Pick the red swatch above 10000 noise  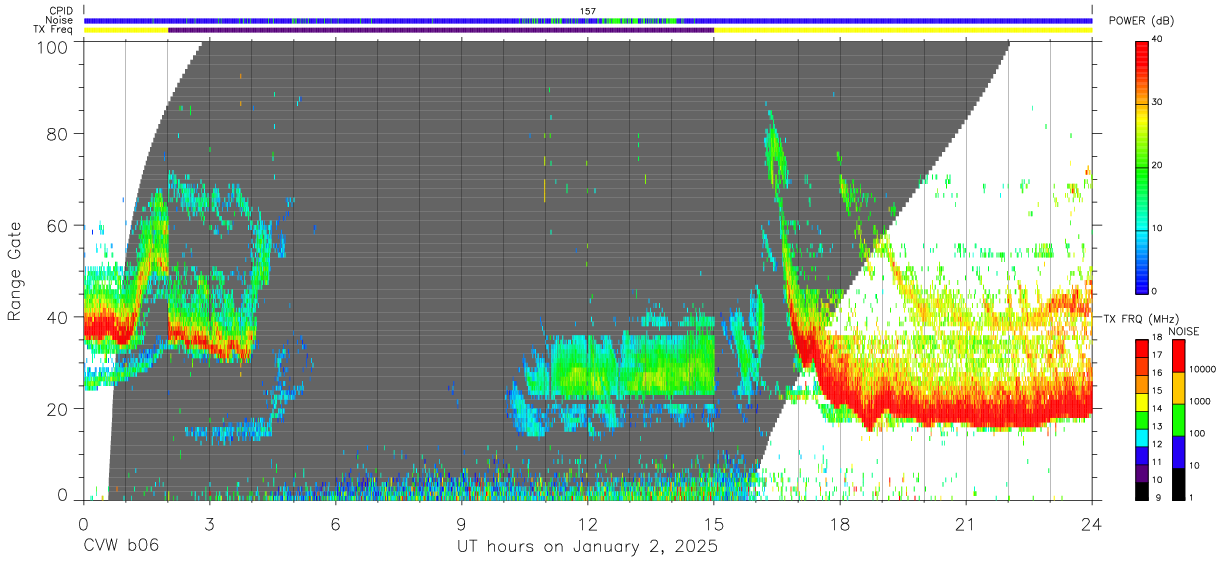(x=1177, y=356)
